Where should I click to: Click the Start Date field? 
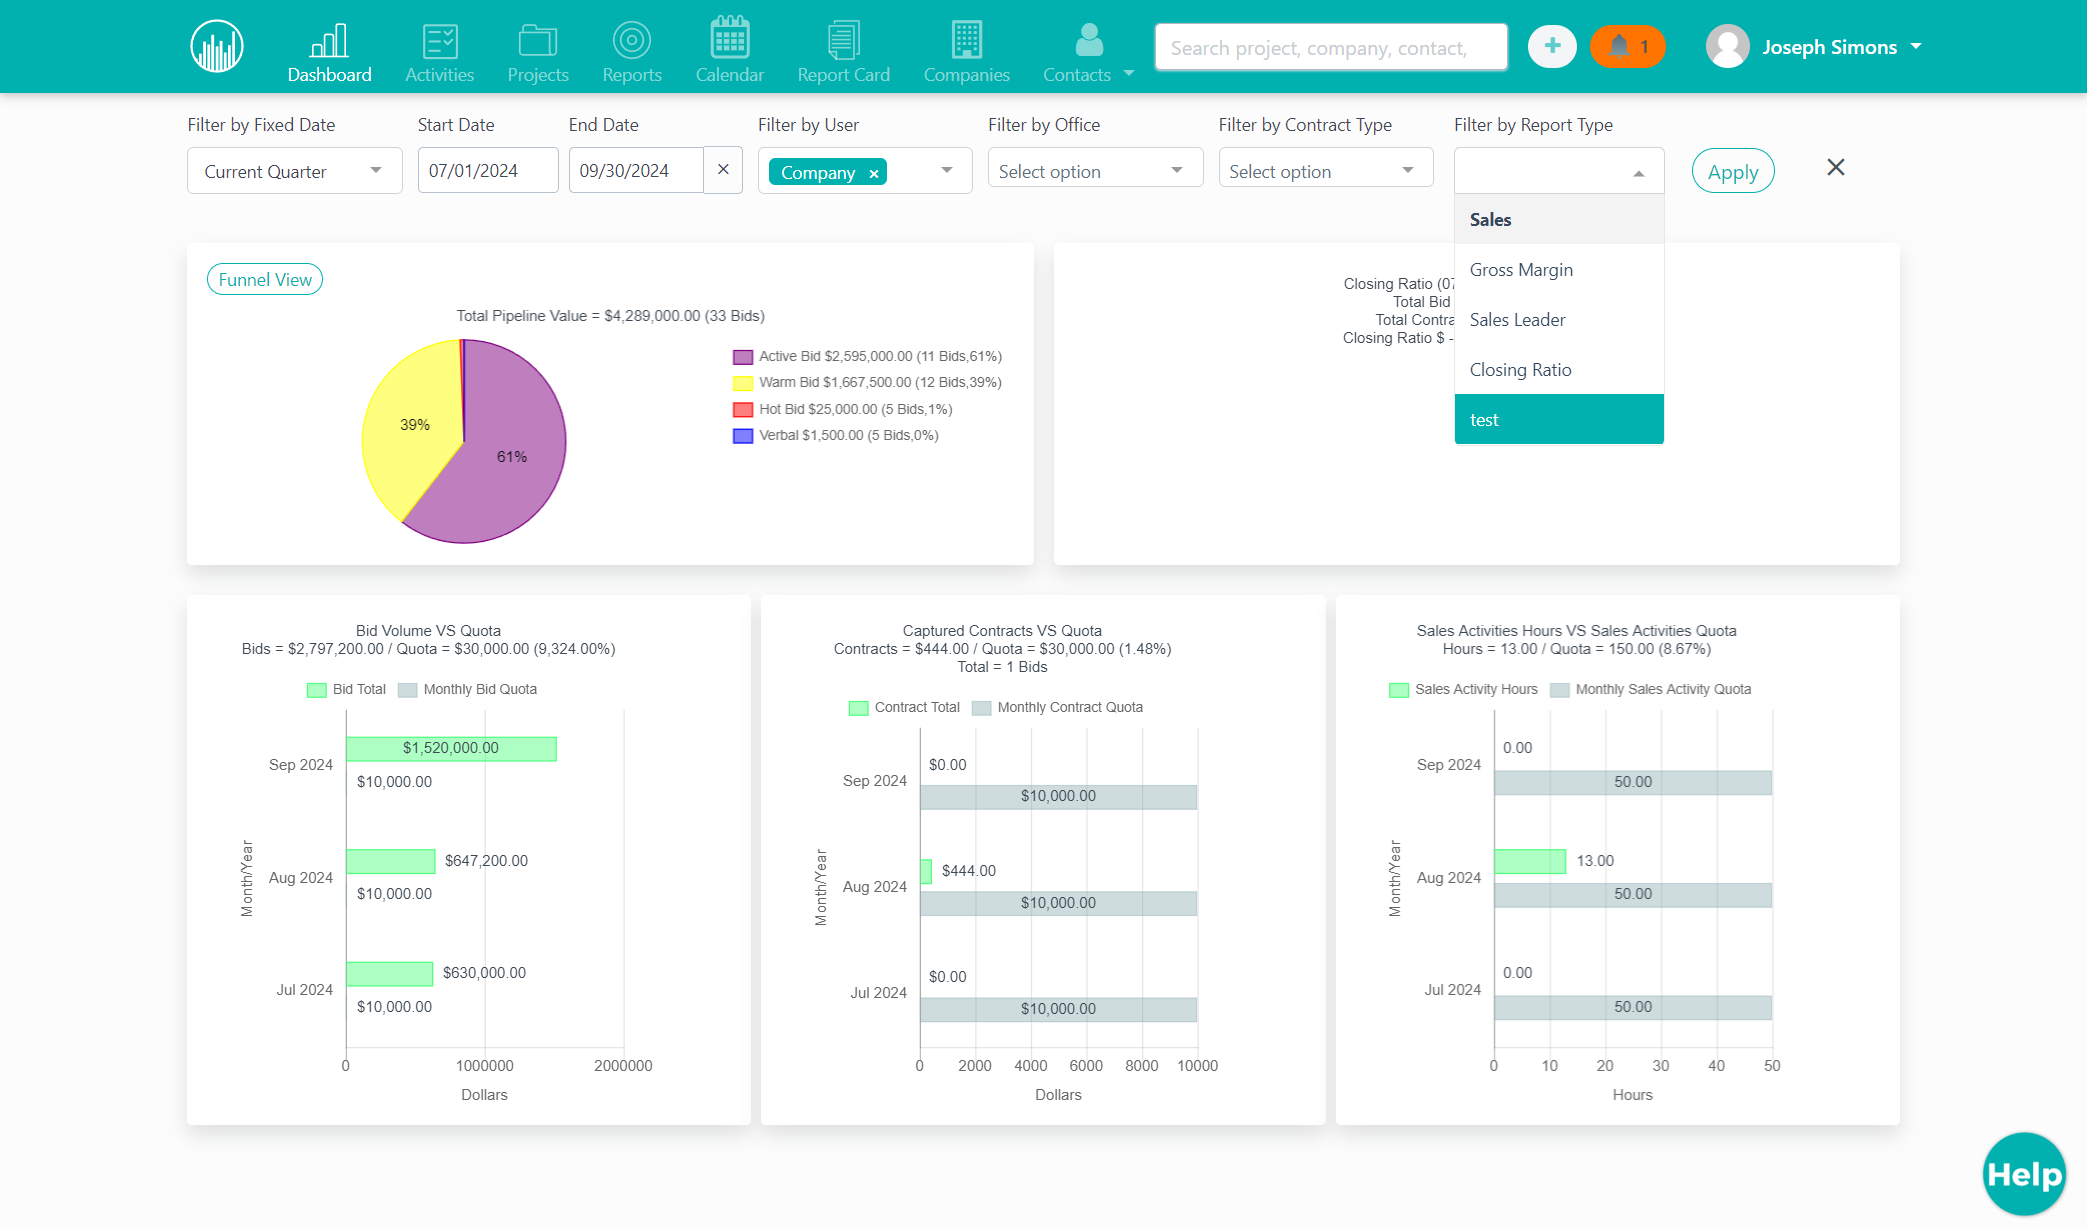click(488, 170)
